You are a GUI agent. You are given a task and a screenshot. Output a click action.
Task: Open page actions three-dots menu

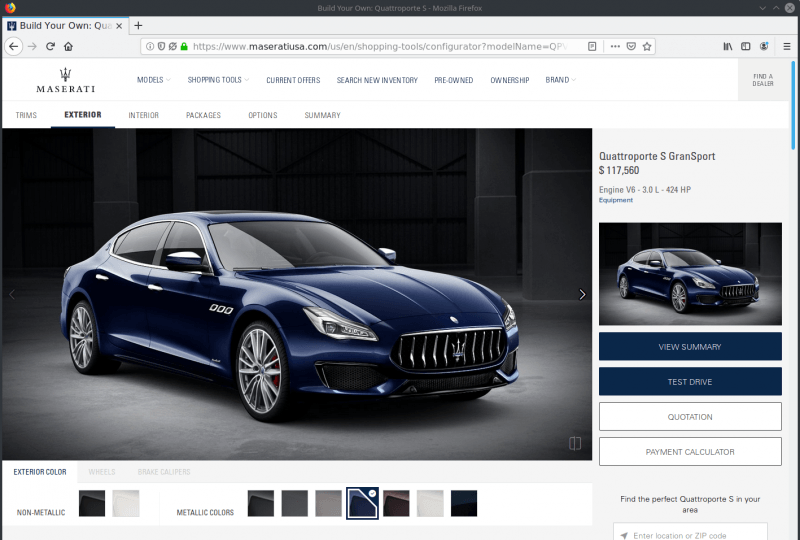point(615,46)
